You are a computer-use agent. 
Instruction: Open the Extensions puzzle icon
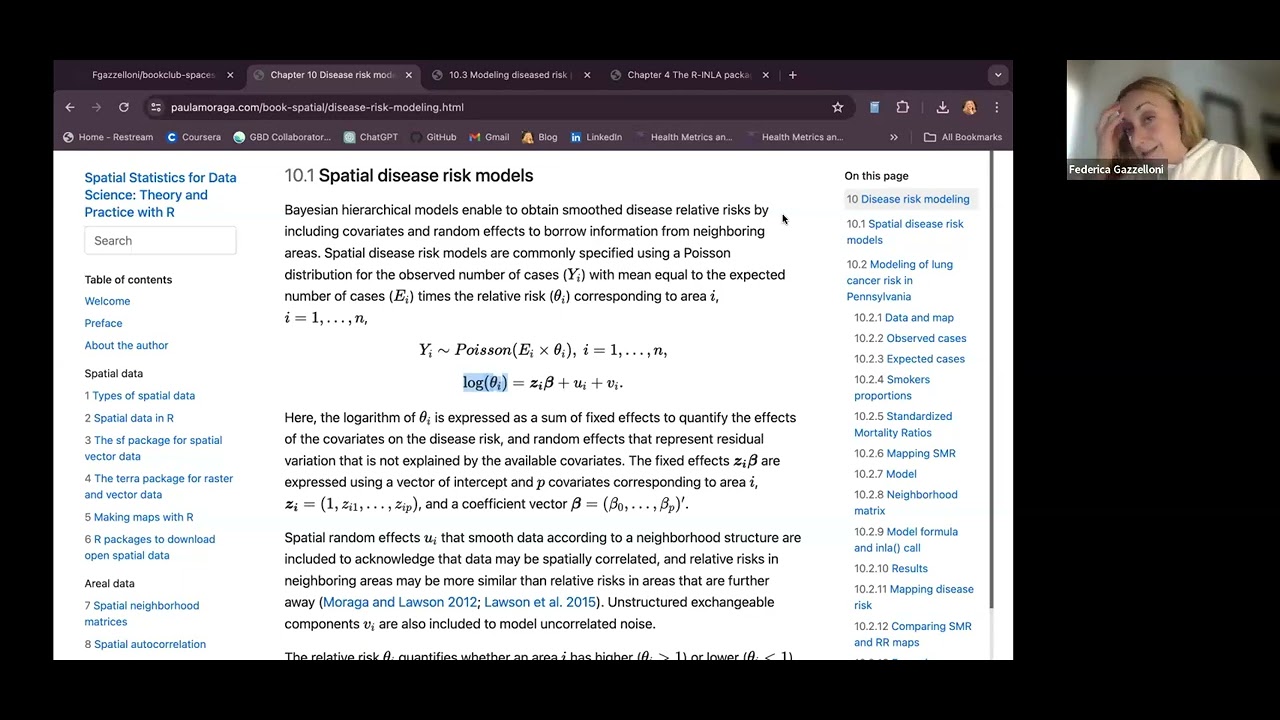coord(903,107)
